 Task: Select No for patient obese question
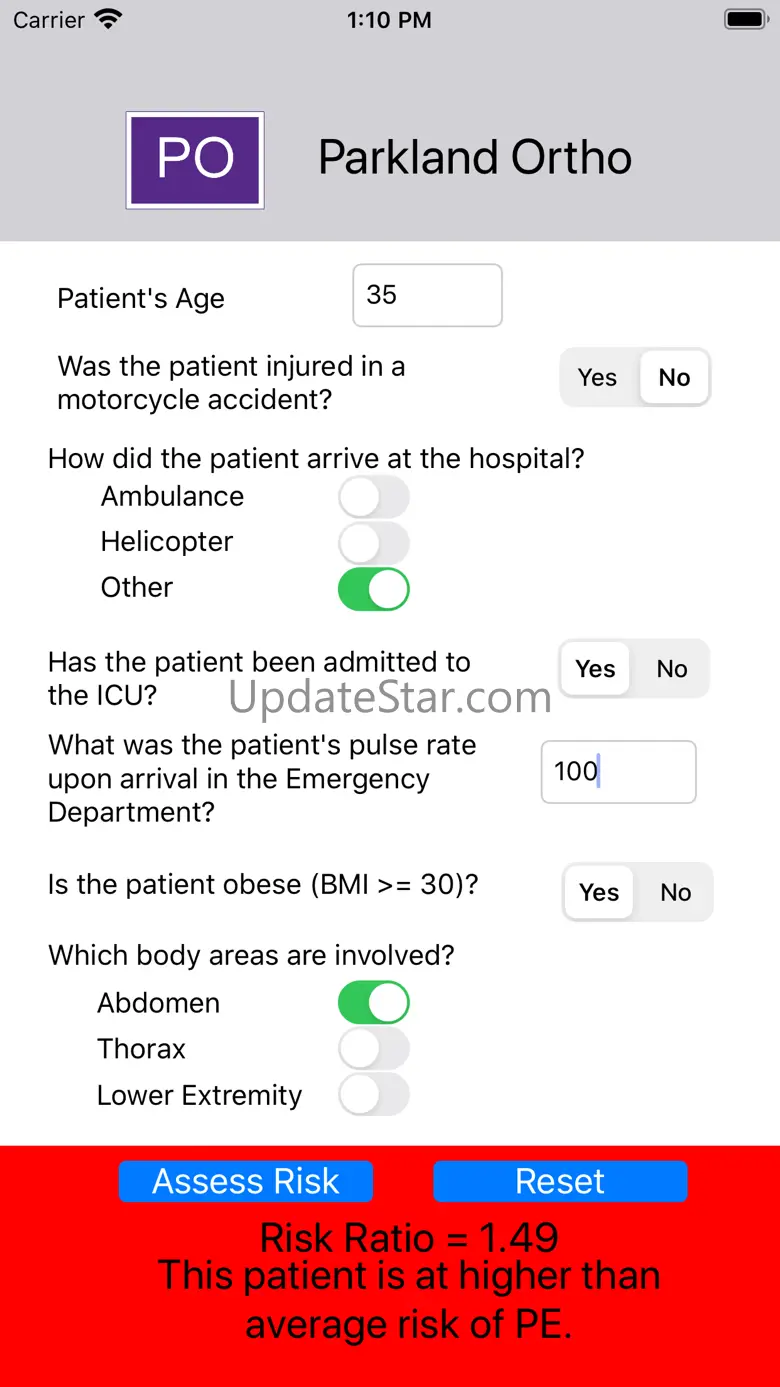[x=676, y=892]
